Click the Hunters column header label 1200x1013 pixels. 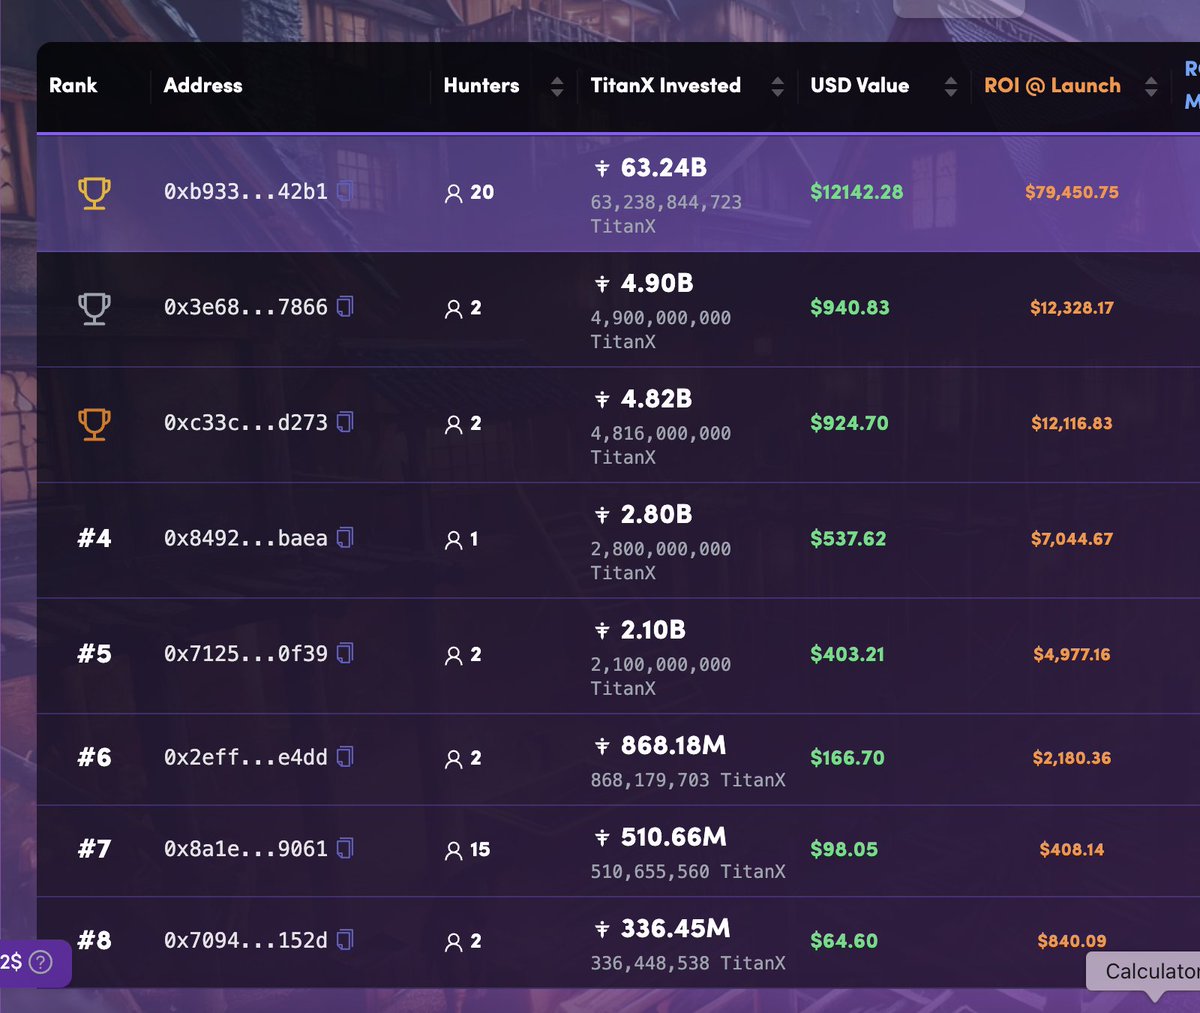(x=481, y=85)
